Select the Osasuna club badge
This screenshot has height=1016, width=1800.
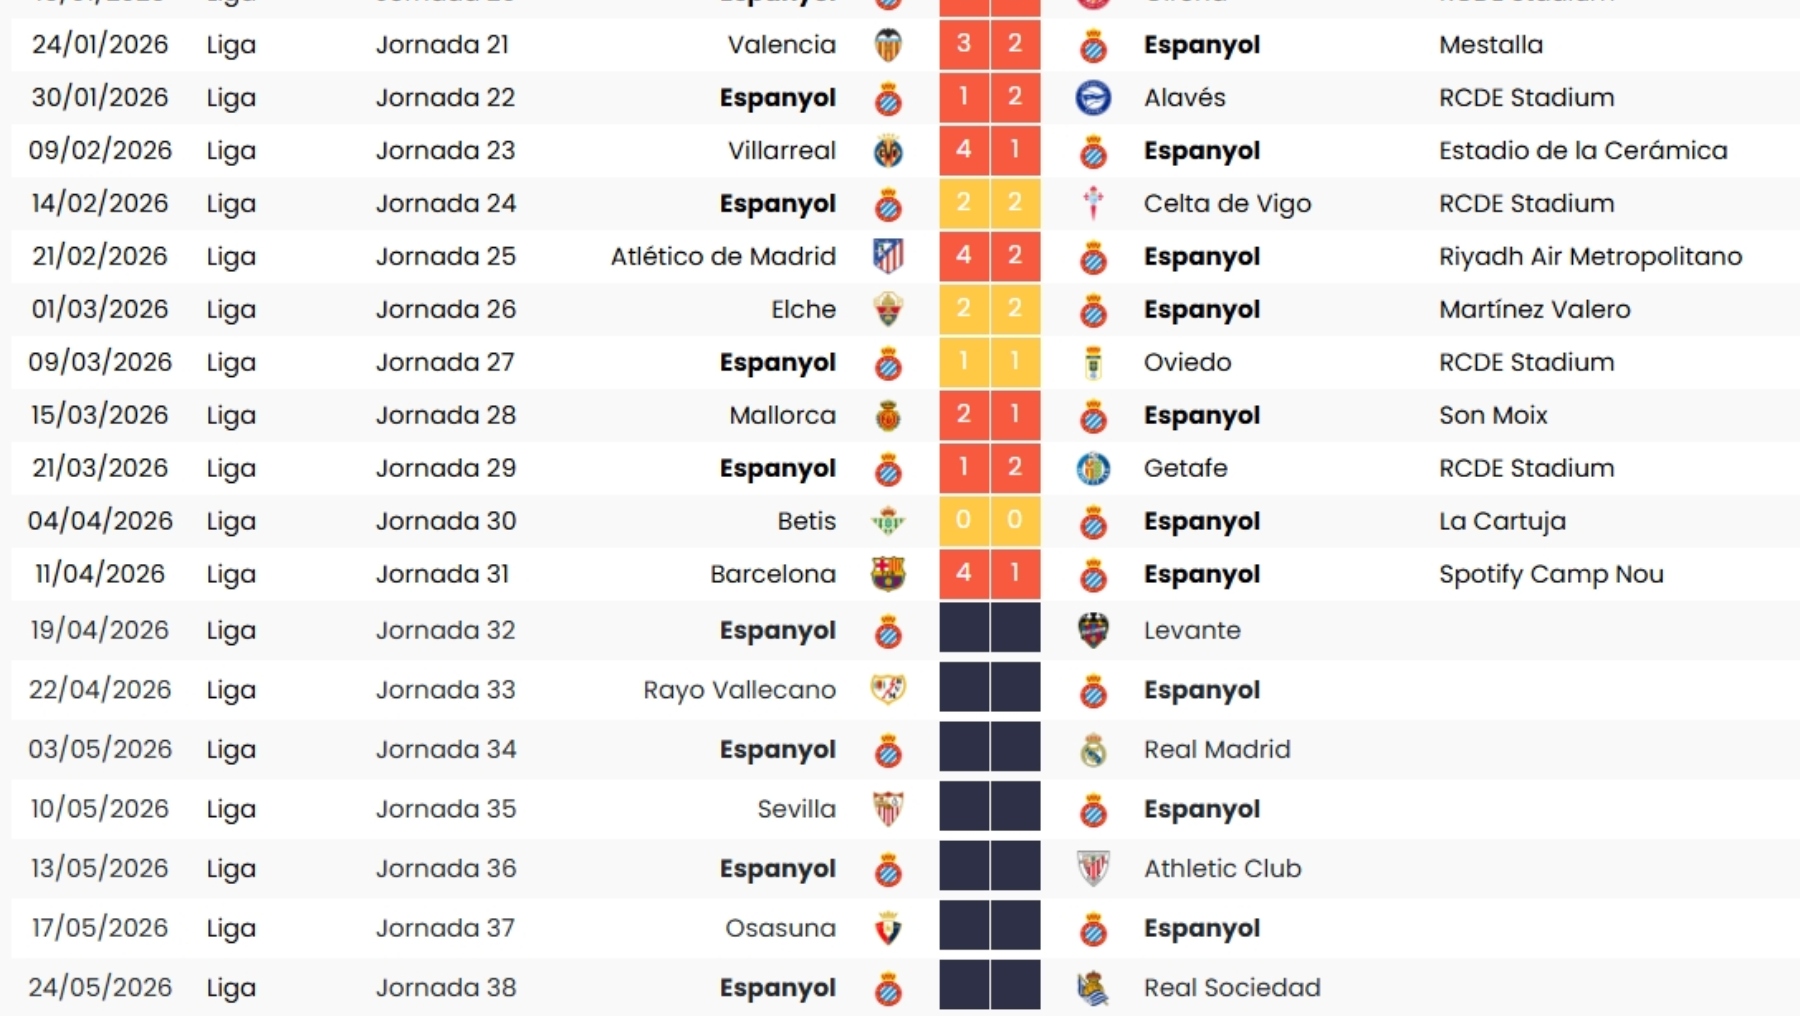click(x=890, y=927)
